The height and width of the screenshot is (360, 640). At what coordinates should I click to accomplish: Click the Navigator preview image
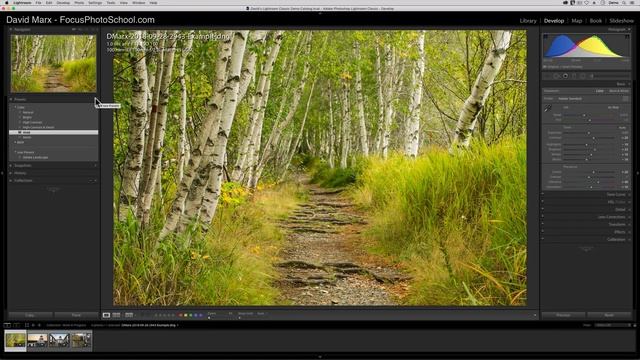[x=53, y=63]
